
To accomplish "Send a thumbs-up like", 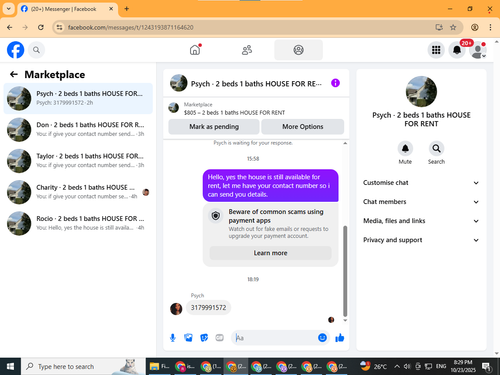I will click(340, 338).
